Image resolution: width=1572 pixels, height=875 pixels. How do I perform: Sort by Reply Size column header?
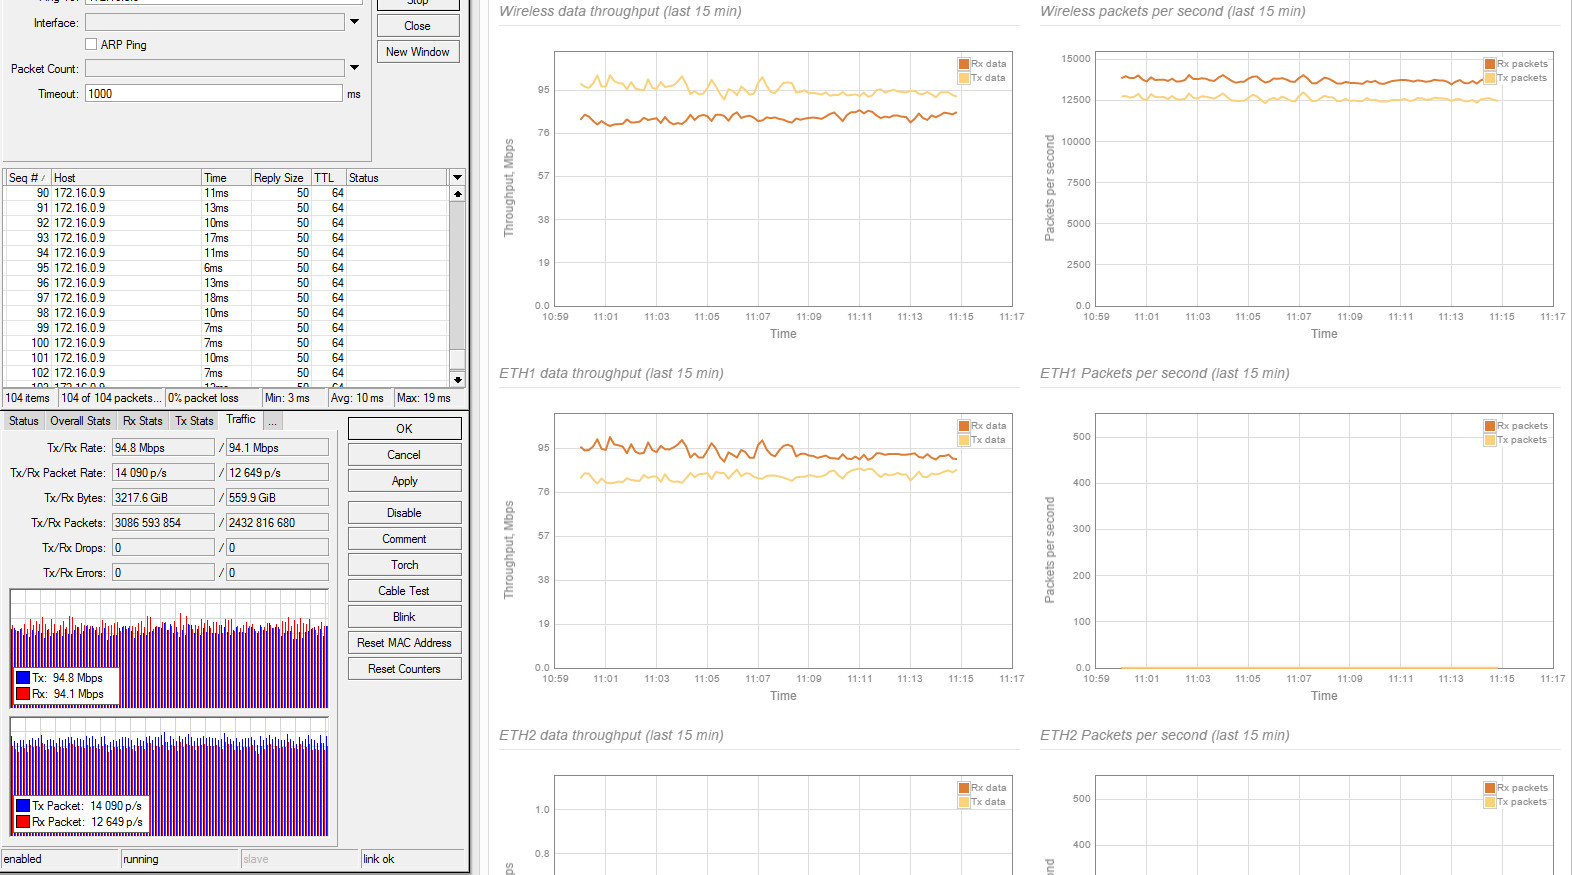point(281,178)
